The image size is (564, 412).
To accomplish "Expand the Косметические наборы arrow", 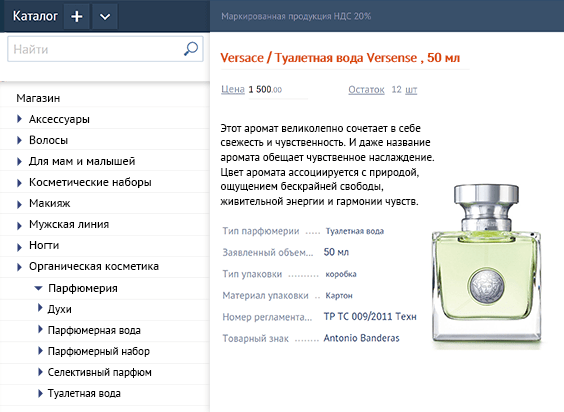I will pyautogui.click(x=19, y=183).
